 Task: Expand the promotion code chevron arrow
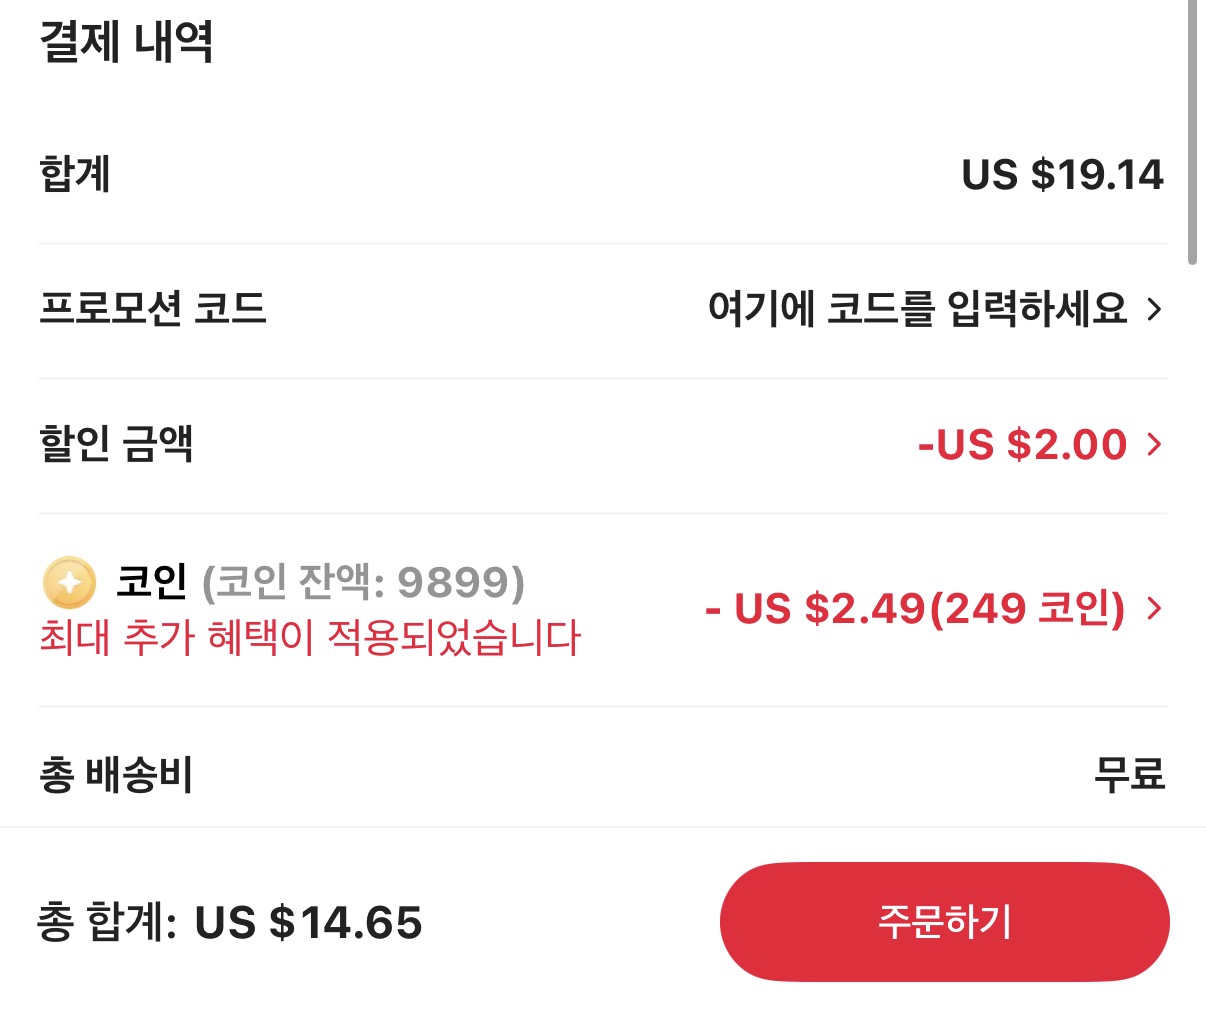pyautogui.click(x=1154, y=309)
